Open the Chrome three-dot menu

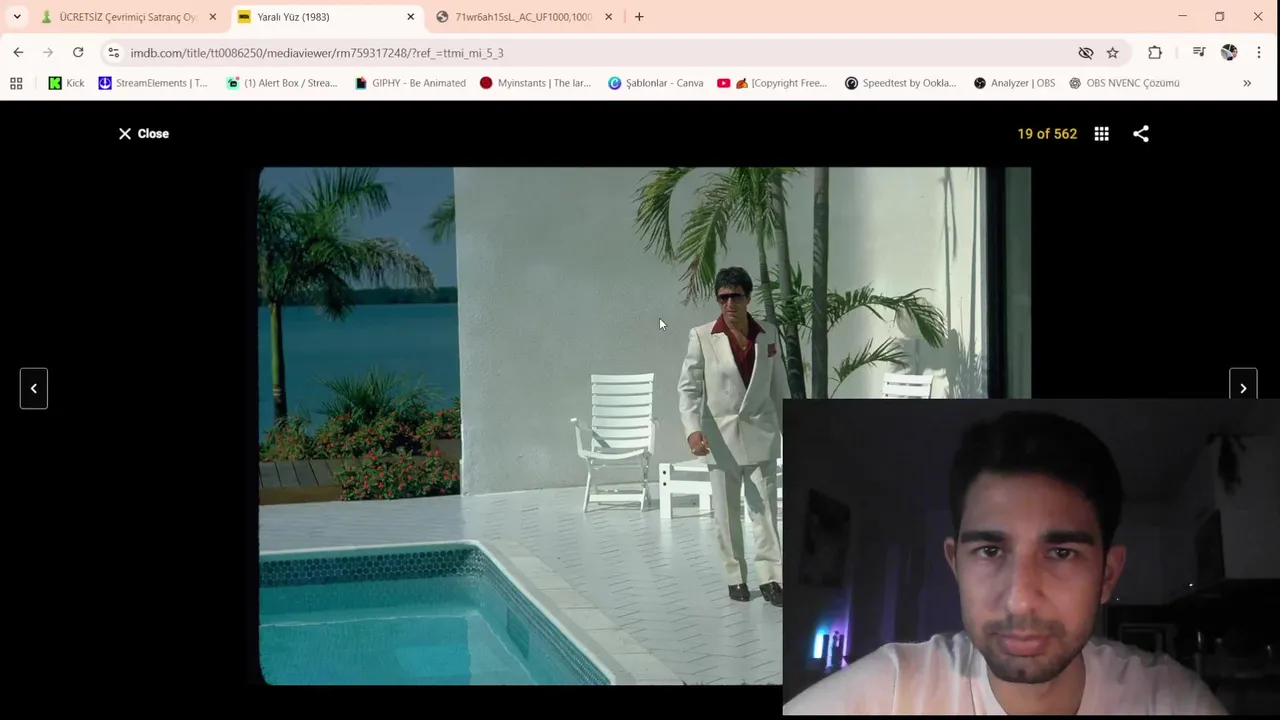(x=1259, y=53)
